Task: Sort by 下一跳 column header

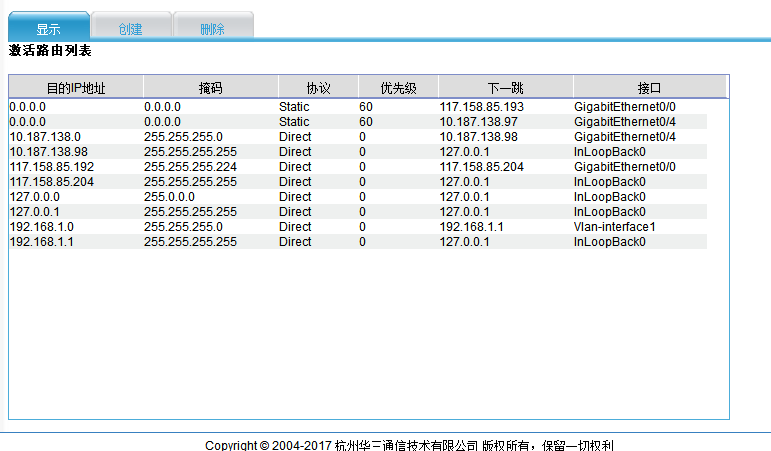Action: 505,88
